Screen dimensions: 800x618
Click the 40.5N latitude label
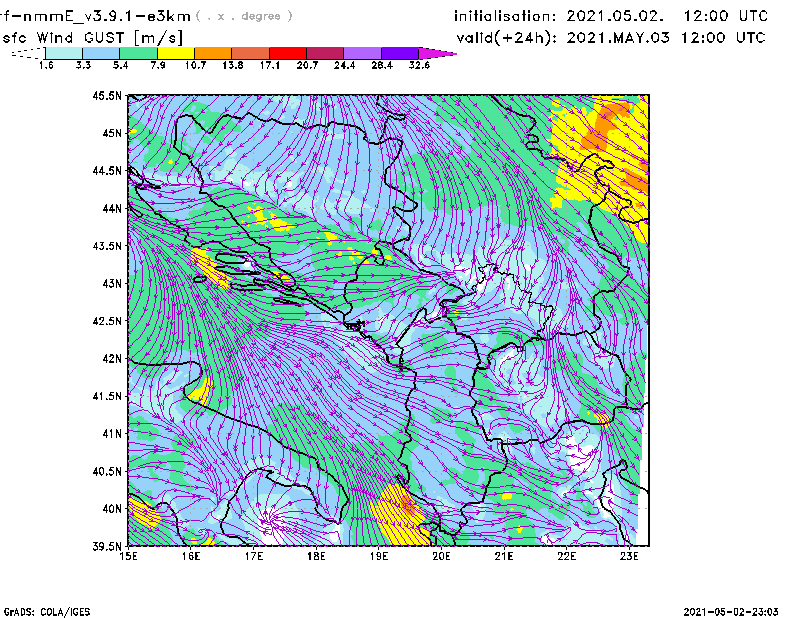tap(107, 472)
